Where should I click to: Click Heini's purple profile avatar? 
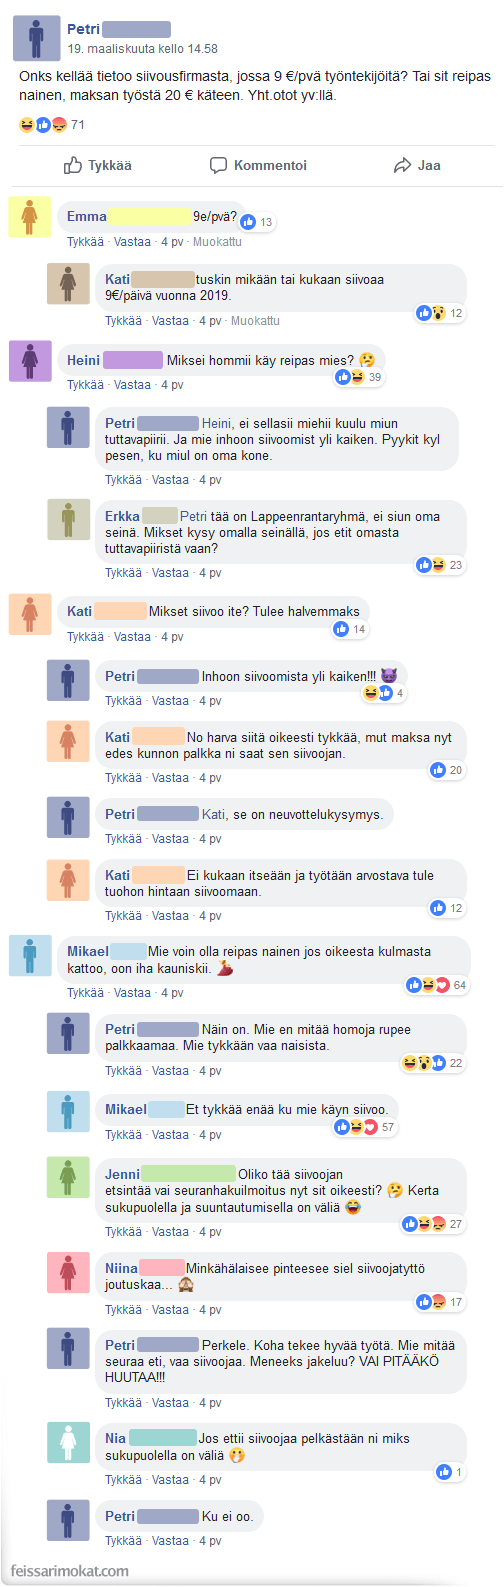coord(30,360)
